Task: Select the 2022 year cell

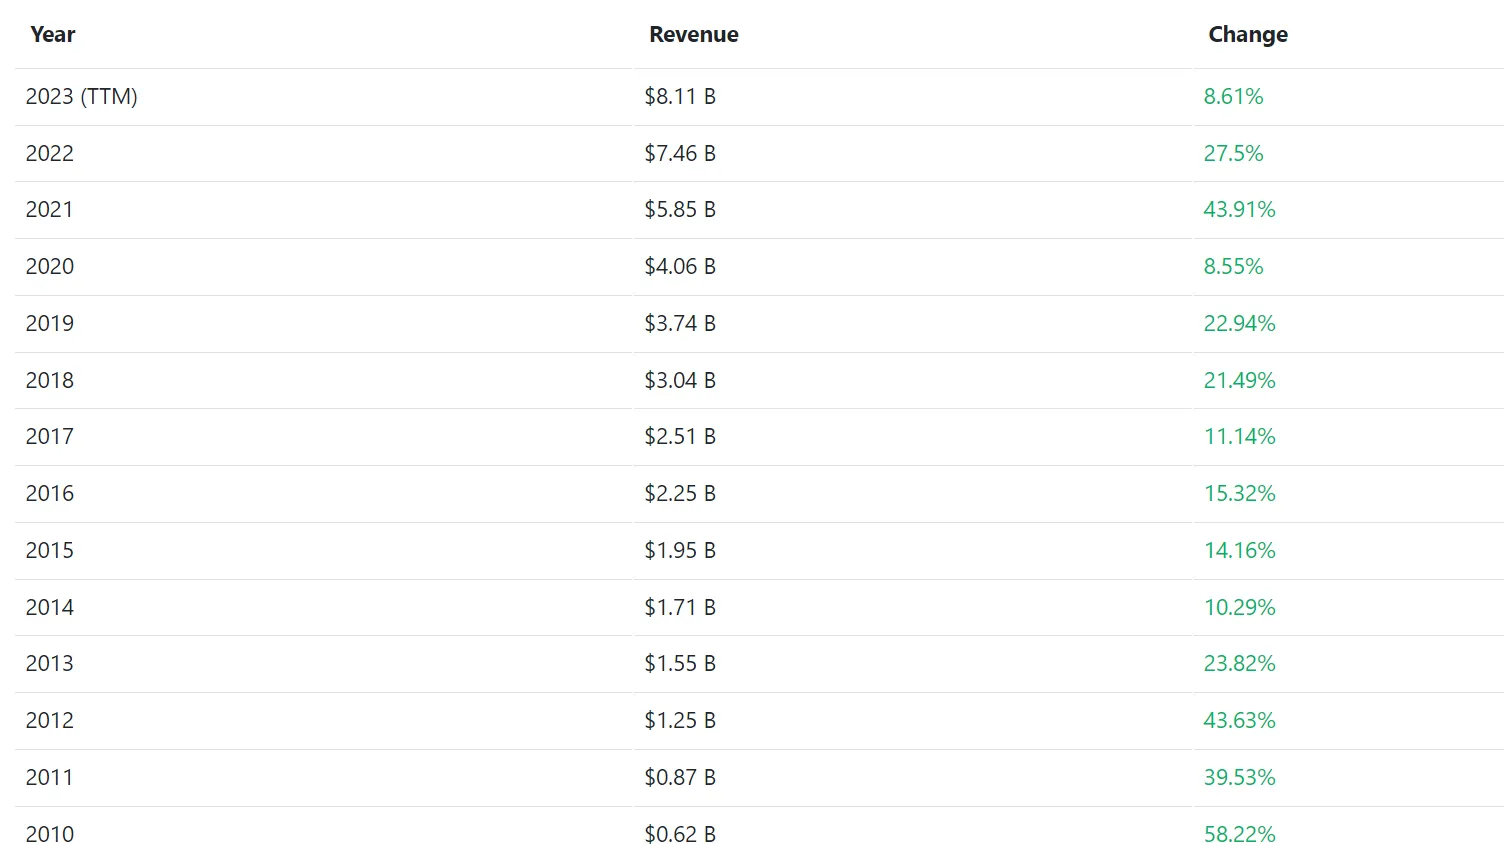Action: (50, 154)
